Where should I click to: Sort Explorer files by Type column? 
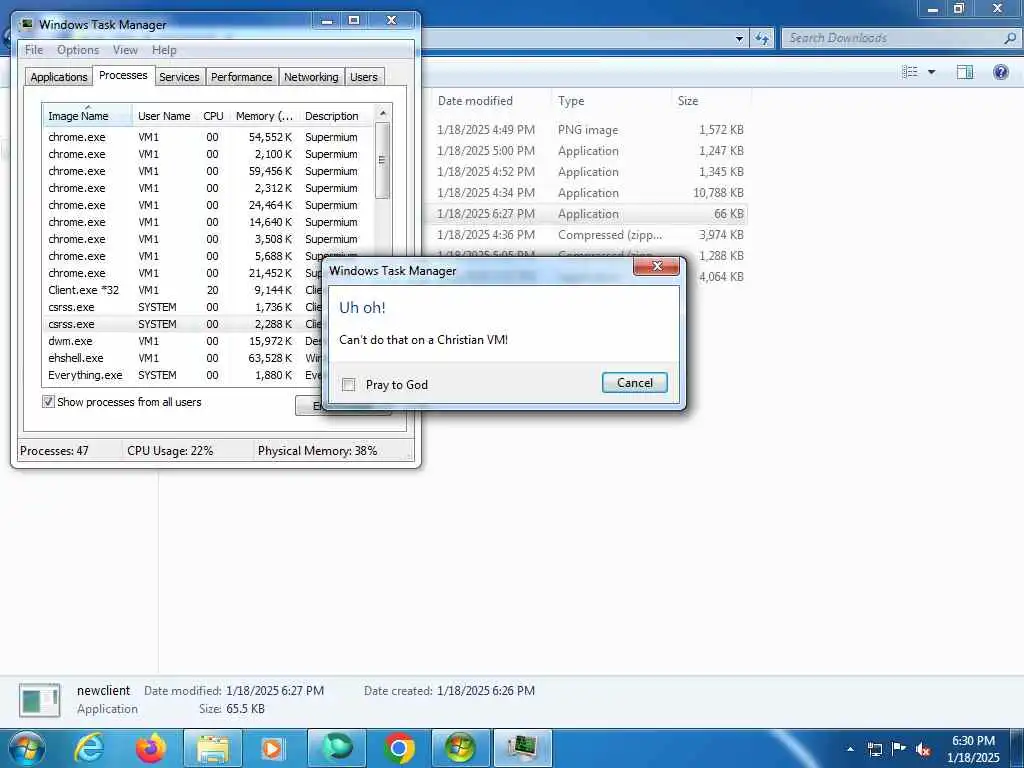tap(611, 101)
